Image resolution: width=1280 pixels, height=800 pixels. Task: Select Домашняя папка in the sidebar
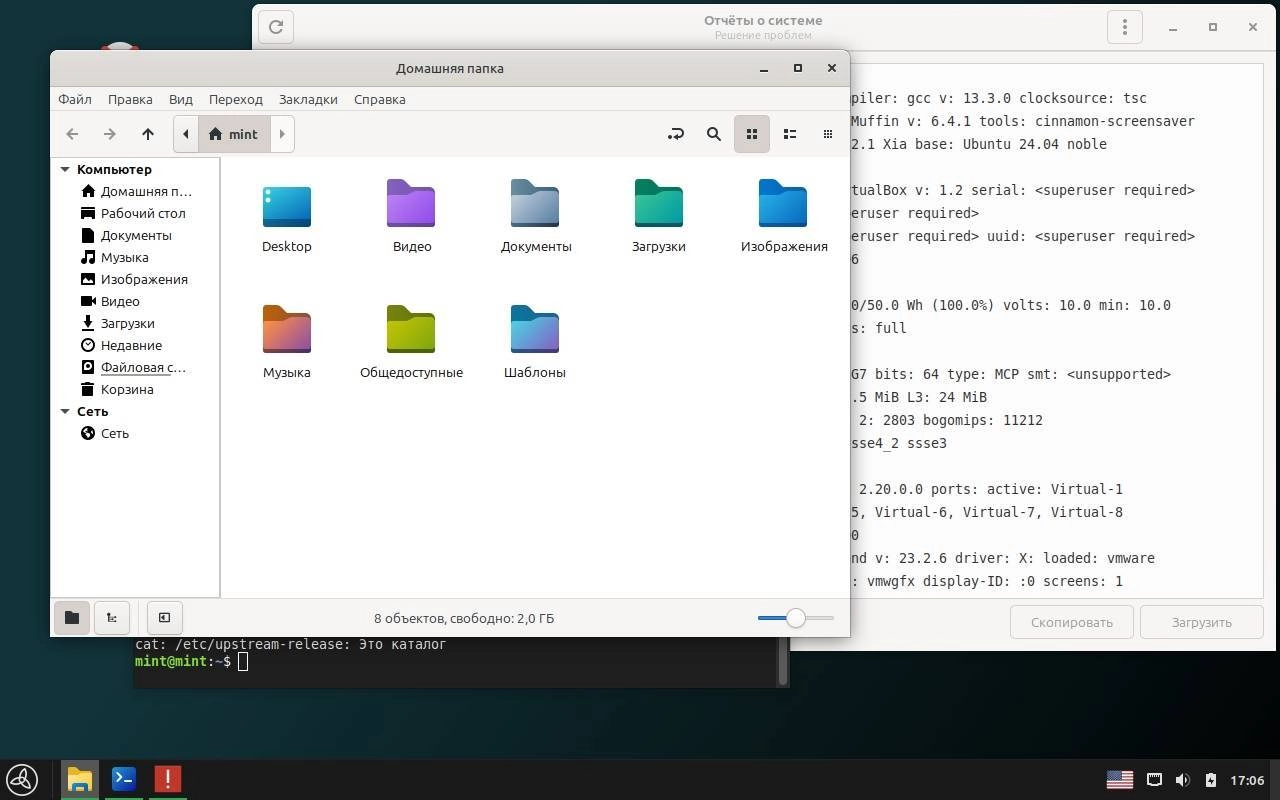pos(135,191)
